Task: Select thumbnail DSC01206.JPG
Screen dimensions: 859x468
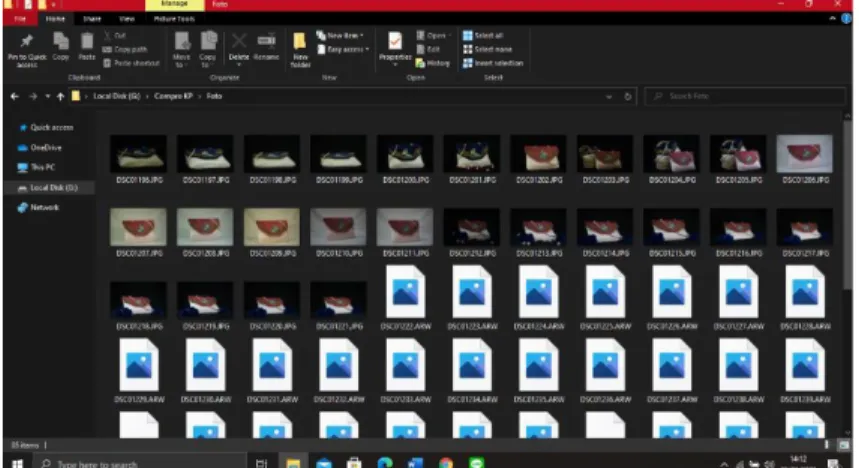Action: pos(805,159)
